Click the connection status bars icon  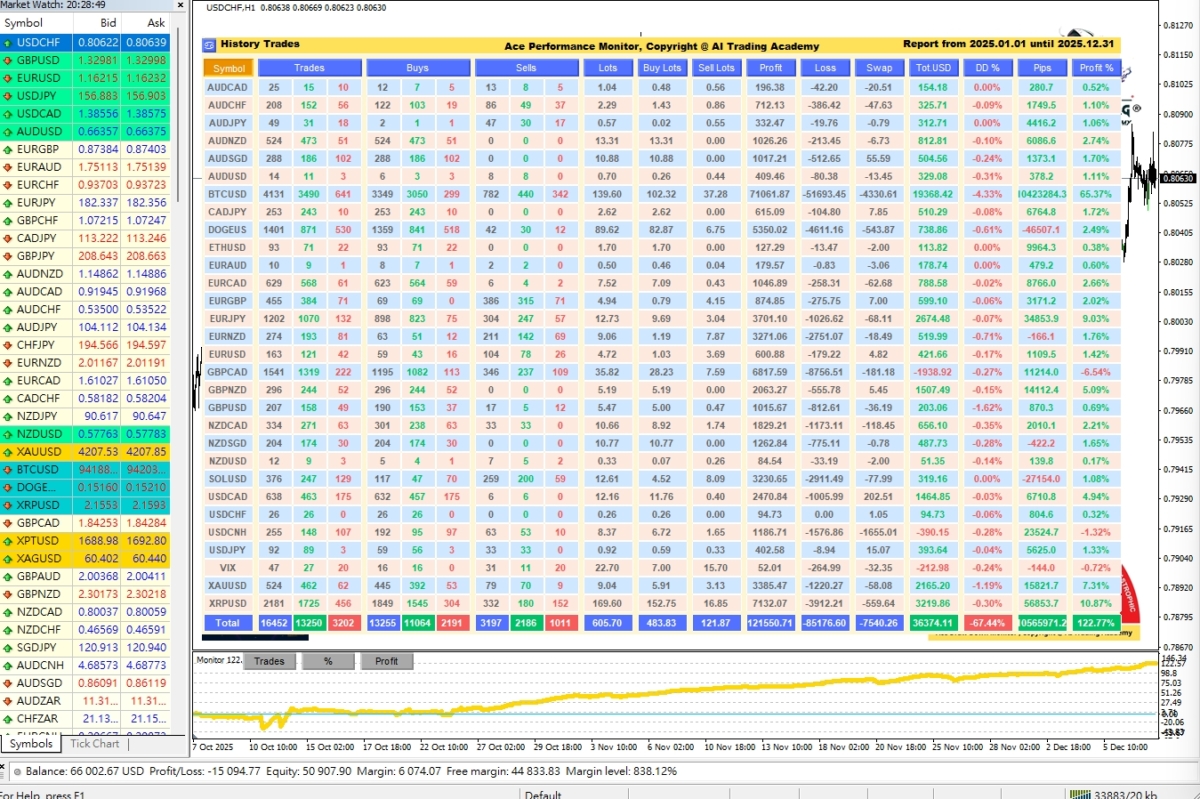coord(1080,793)
